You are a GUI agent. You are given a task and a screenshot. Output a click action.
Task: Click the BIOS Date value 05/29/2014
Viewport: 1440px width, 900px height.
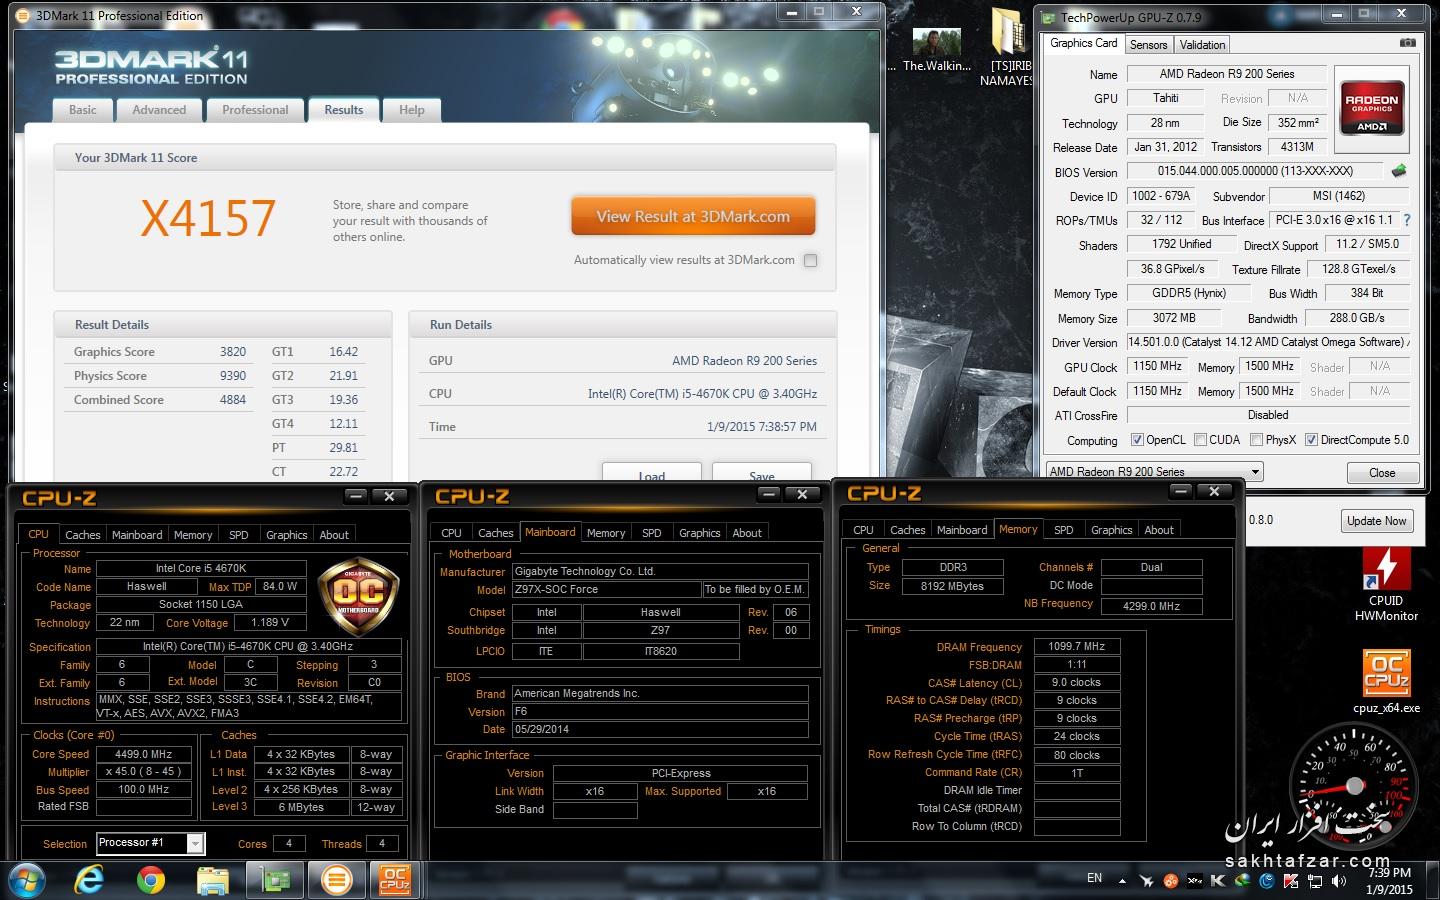pos(659,729)
